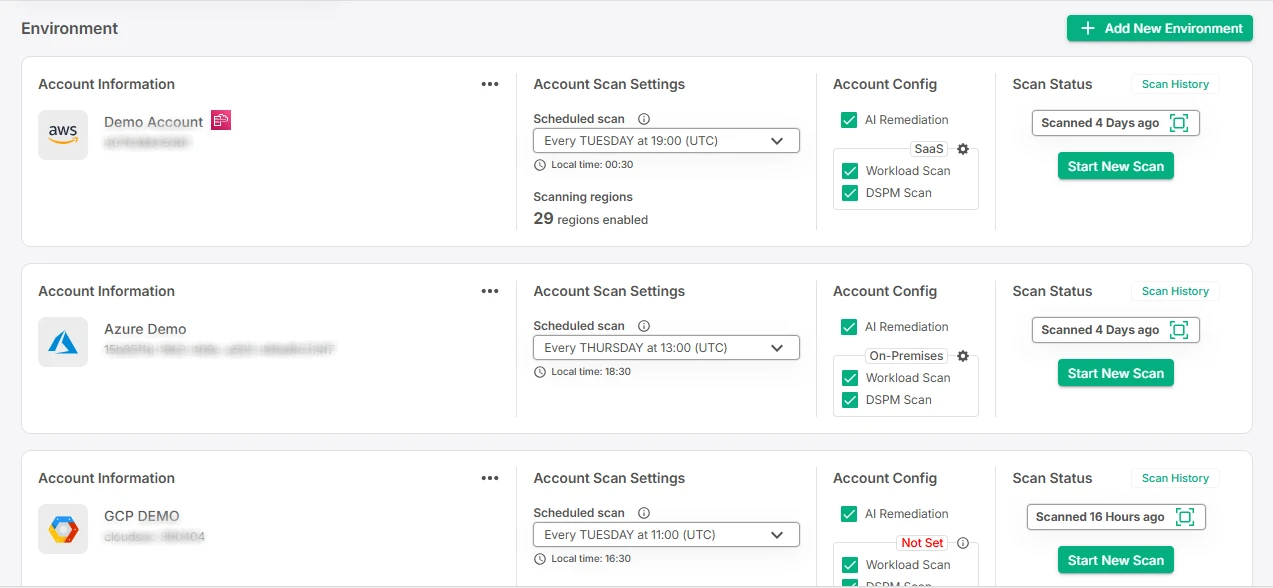Open the SaaS config gear settings
The width and height of the screenshot is (1273, 588).
963,149
